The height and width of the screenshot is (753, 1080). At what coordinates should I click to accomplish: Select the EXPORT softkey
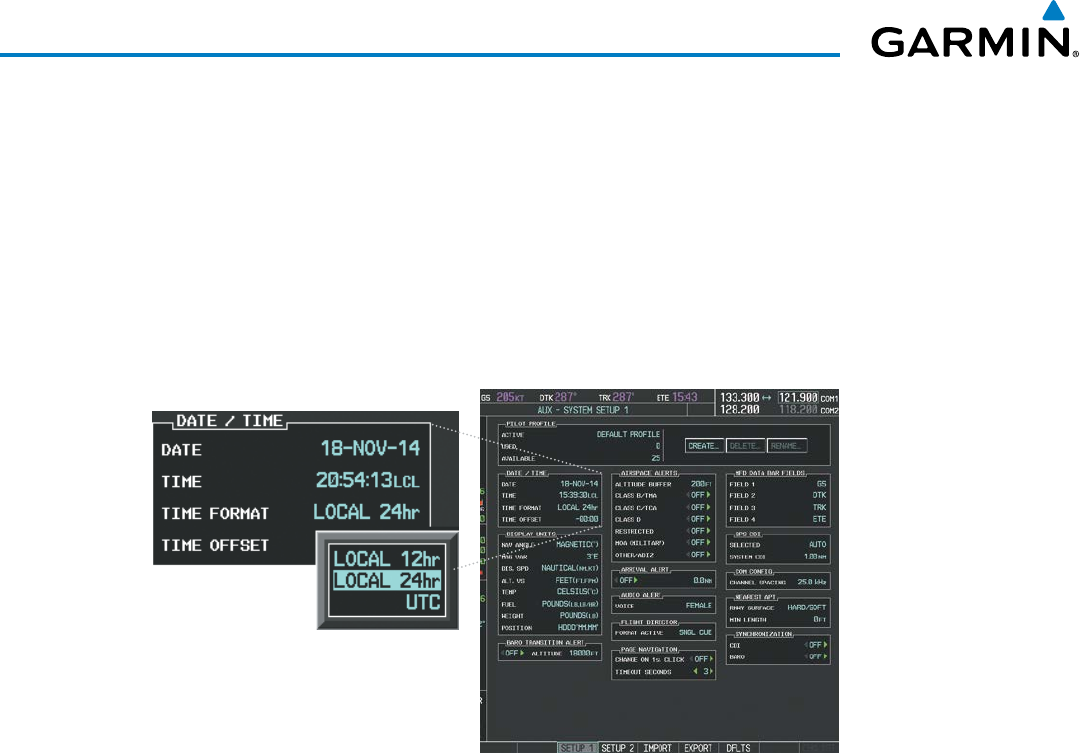click(698, 747)
